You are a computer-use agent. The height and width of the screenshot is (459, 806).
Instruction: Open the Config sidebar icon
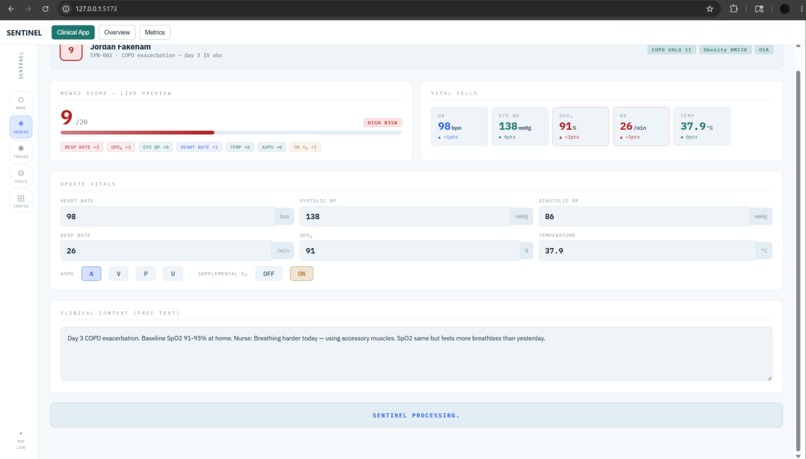click(x=21, y=201)
